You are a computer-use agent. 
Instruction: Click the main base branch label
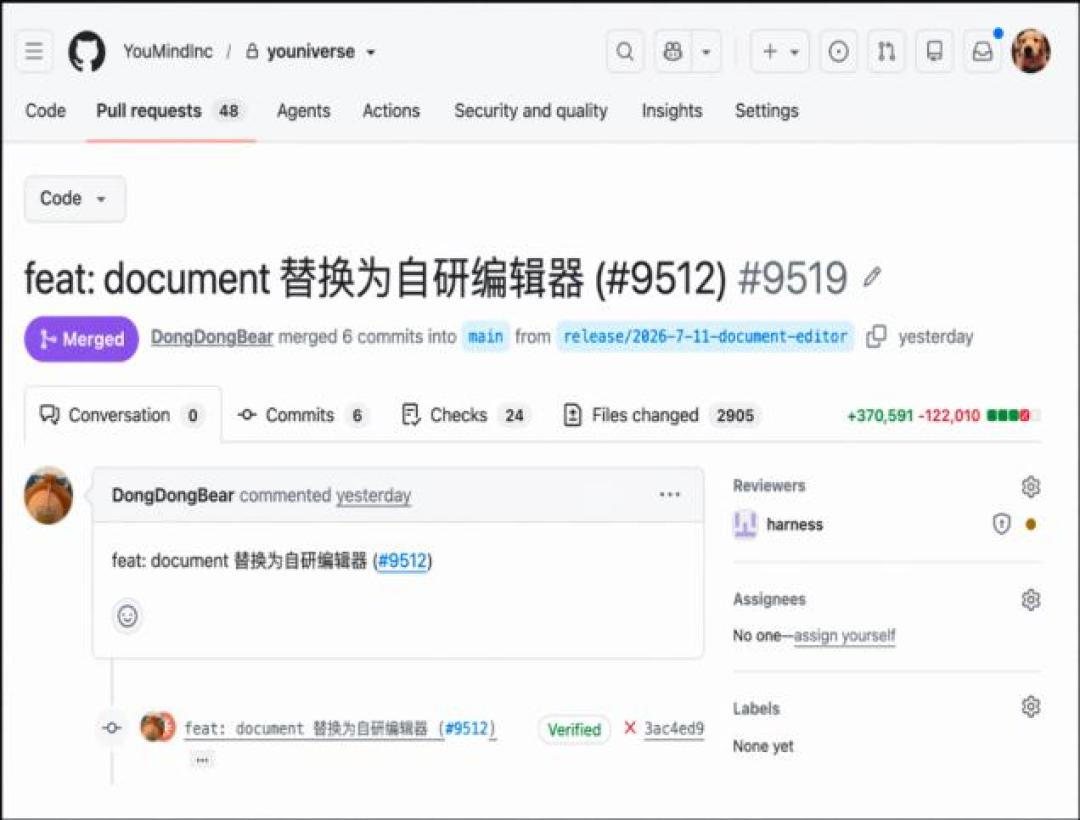pyautogui.click(x=486, y=337)
